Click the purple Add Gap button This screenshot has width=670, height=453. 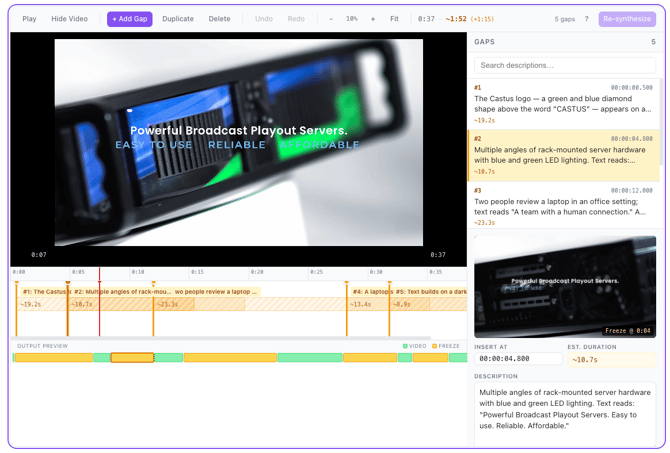129,19
